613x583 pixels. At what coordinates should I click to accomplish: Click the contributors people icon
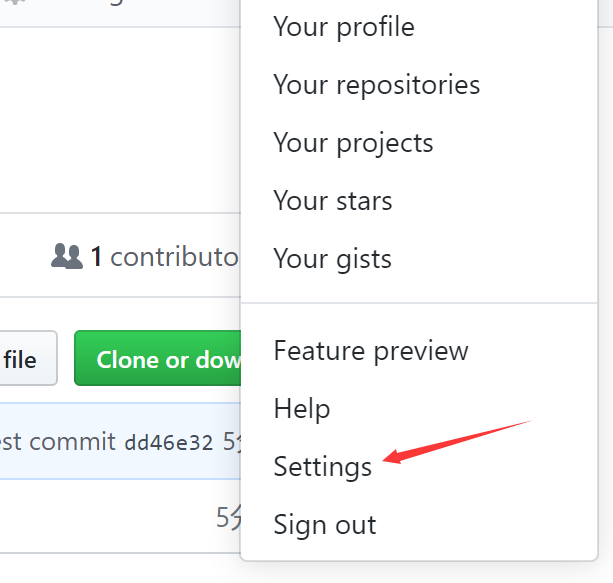pos(67,256)
